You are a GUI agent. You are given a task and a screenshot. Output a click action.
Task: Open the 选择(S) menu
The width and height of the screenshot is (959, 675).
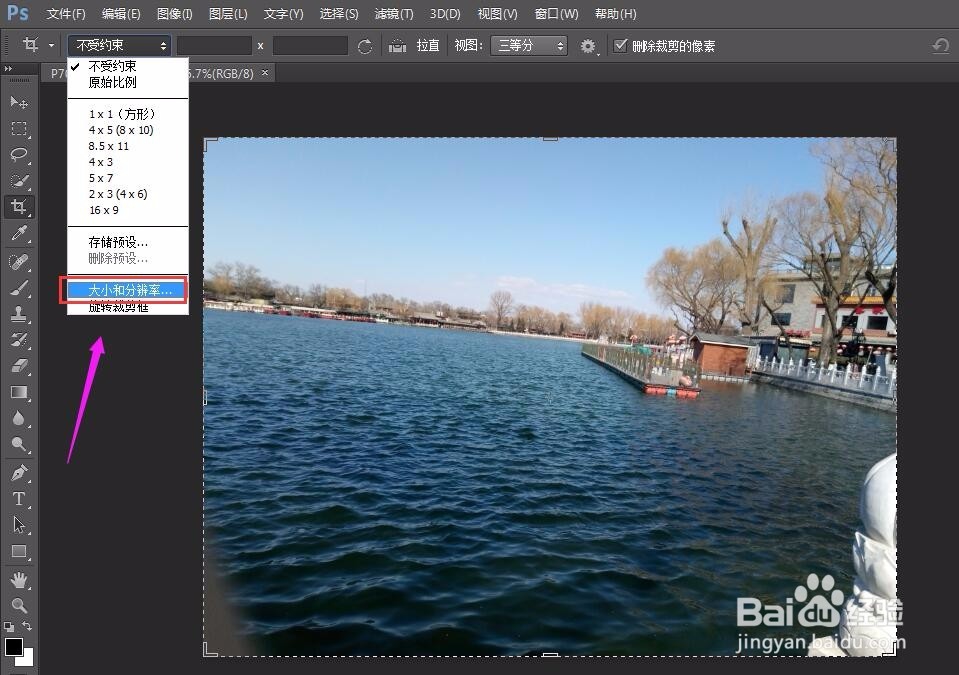click(x=339, y=13)
